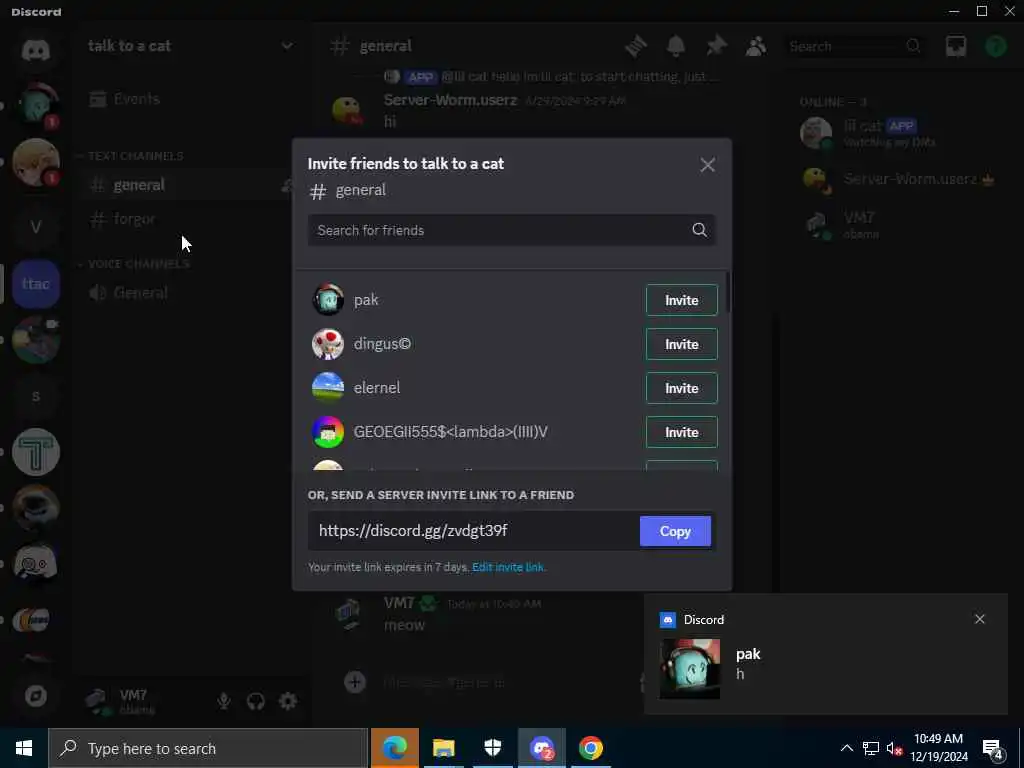Open the T server icon in sidebar
Image resolution: width=1024 pixels, height=768 pixels.
tap(36, 452)
